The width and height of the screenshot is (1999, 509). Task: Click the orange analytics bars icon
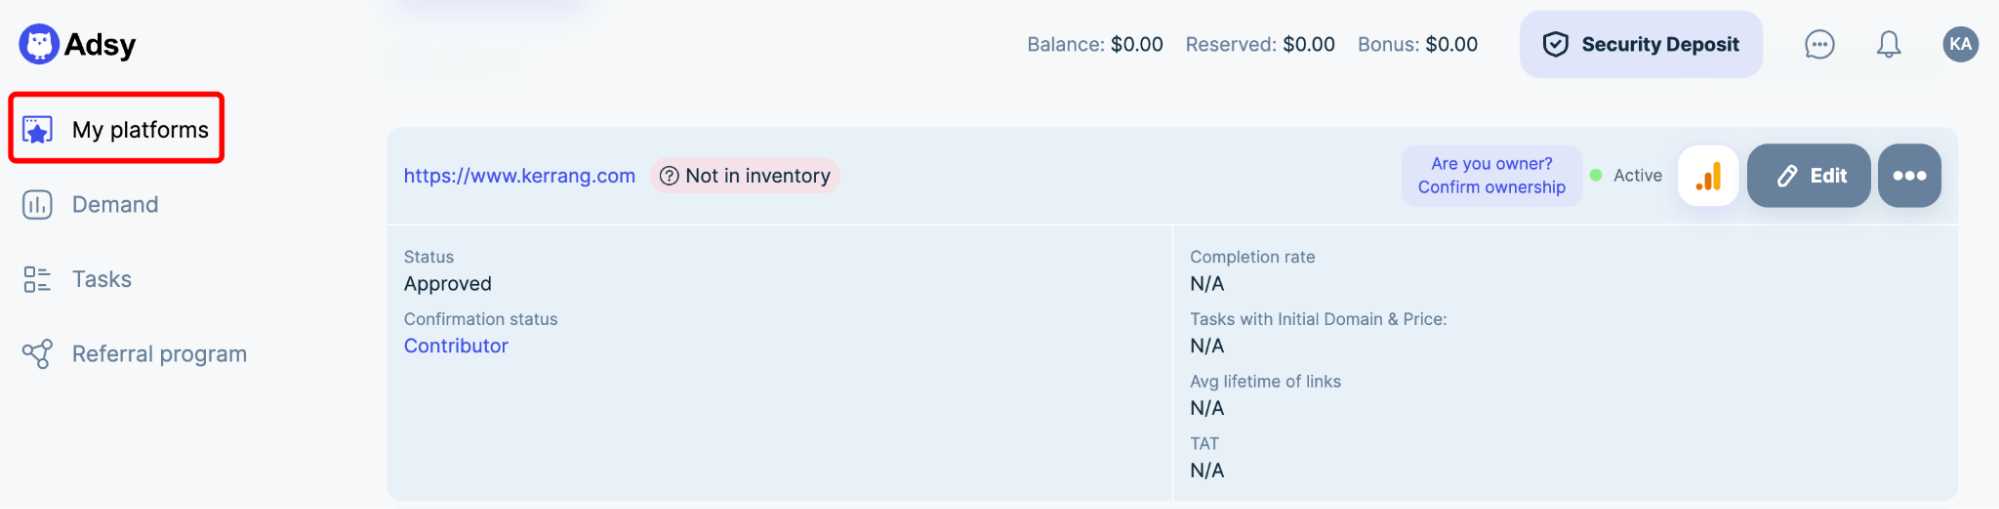point(1708,176)
